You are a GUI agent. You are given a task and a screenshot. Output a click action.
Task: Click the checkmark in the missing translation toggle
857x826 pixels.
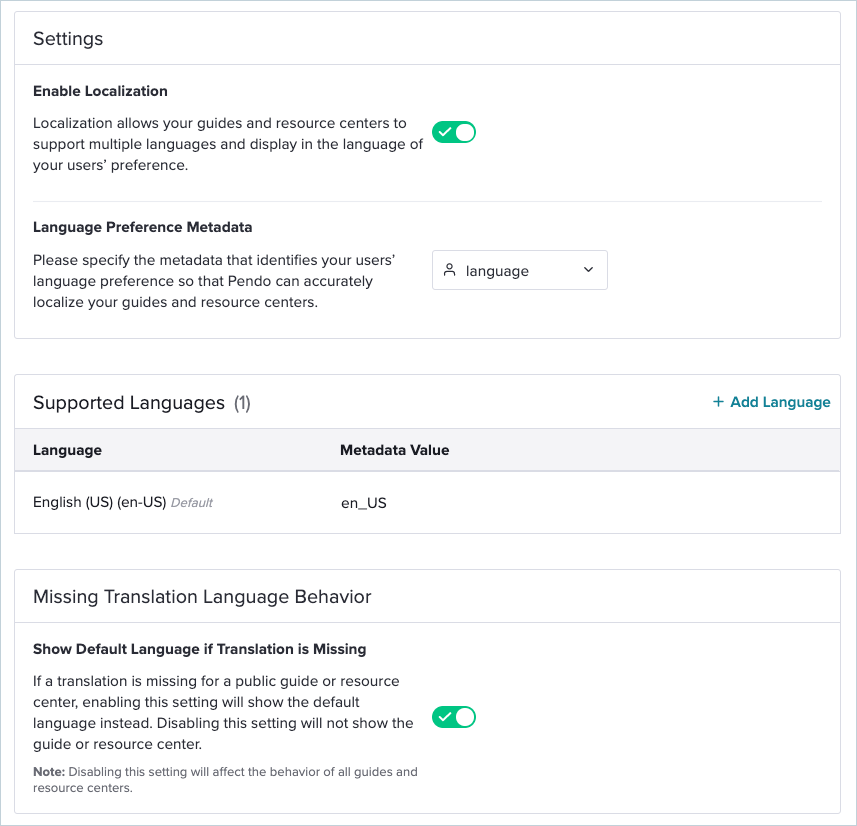(445, 717)
